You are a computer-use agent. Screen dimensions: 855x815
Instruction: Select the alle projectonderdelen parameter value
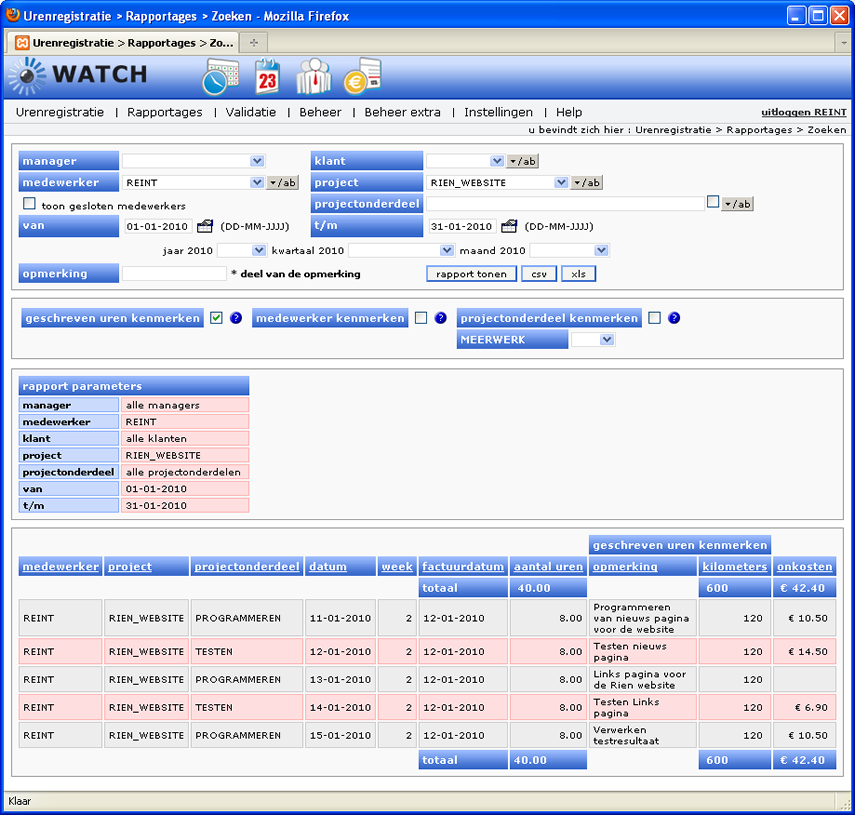tap(184, 472)
